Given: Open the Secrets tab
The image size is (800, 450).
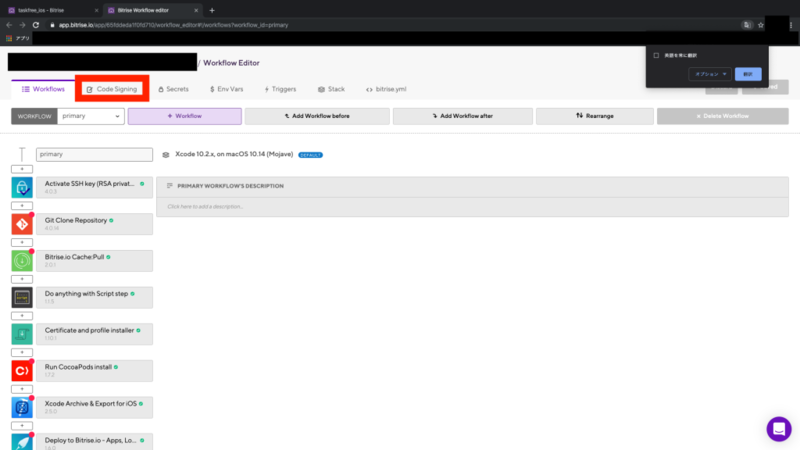Looking at the screenshot, I should coord(173,89).
